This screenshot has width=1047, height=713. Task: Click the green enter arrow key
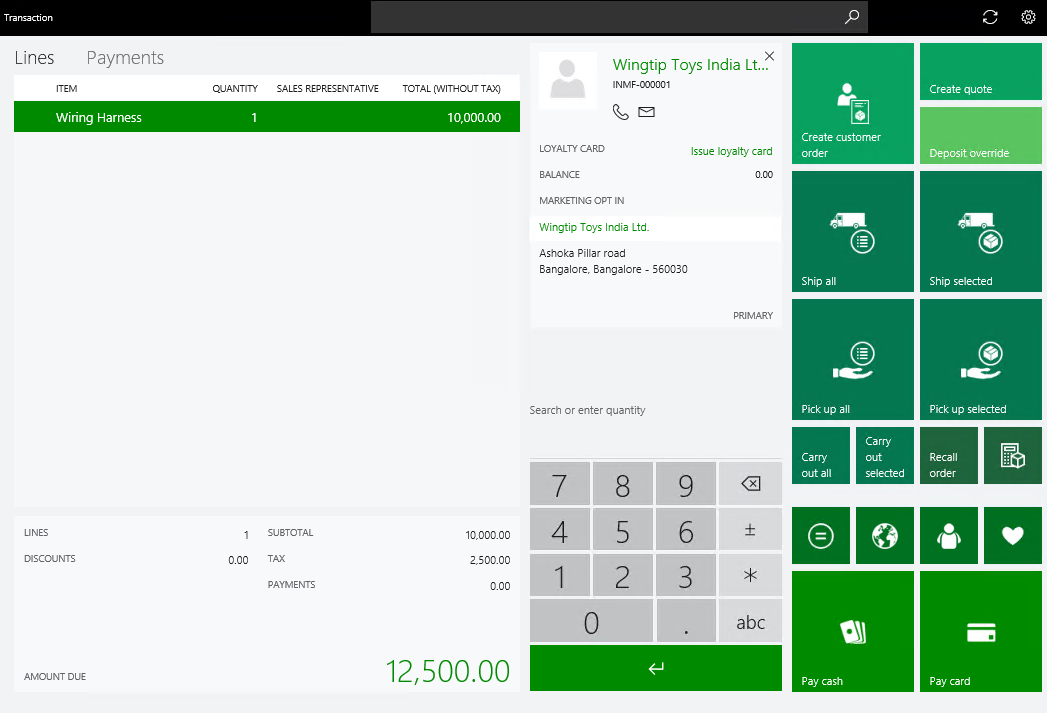[x=656, y=668]
